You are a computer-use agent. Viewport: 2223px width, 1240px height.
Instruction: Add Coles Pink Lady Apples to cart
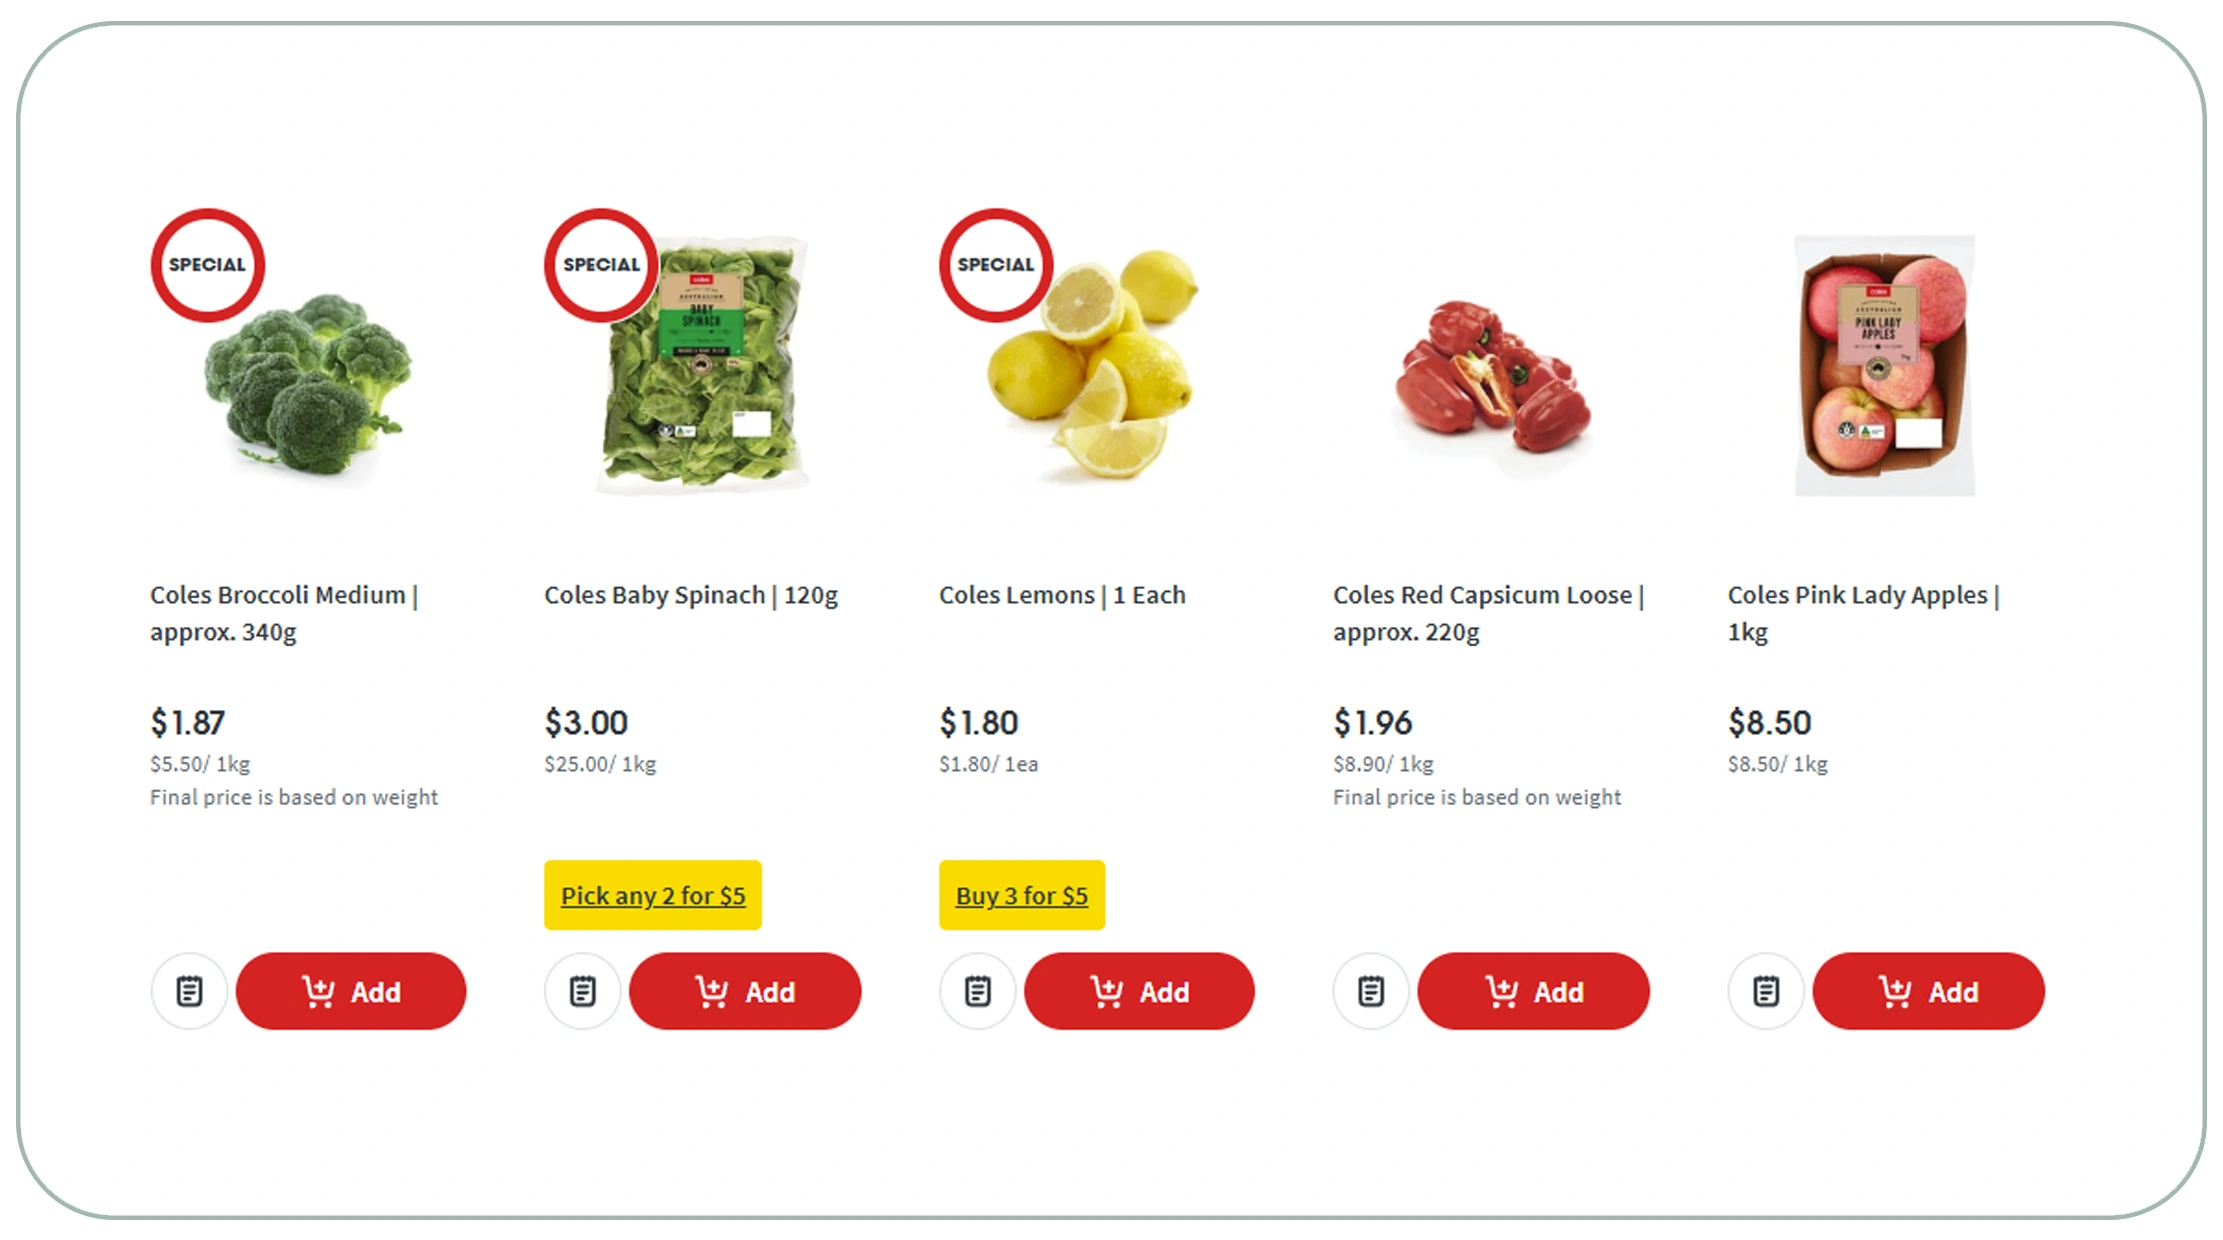(1928, 991)
